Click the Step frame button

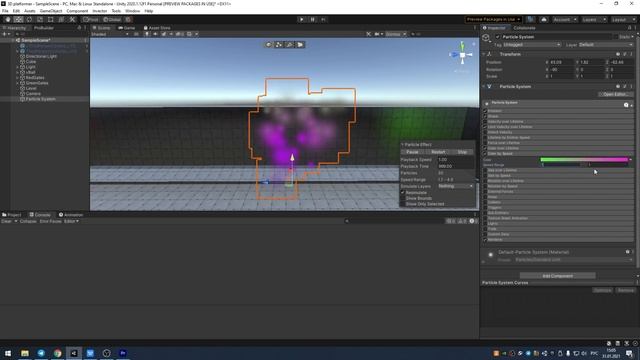(x=323, y=19)
